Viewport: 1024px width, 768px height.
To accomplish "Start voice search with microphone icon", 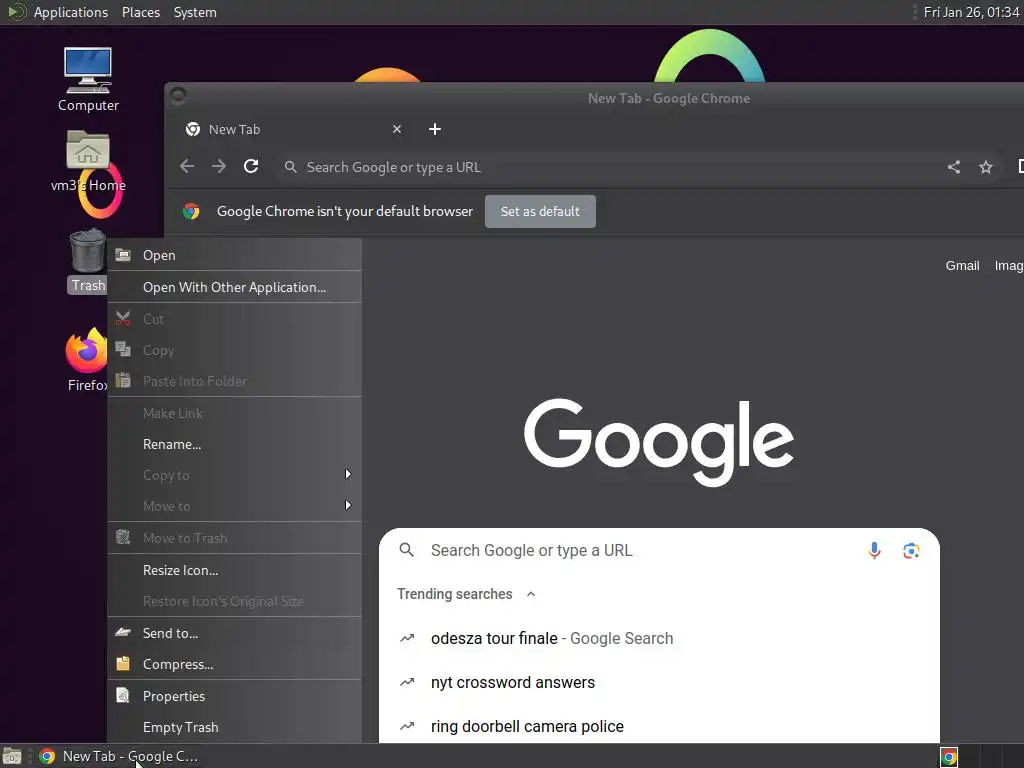I will 874,551.
